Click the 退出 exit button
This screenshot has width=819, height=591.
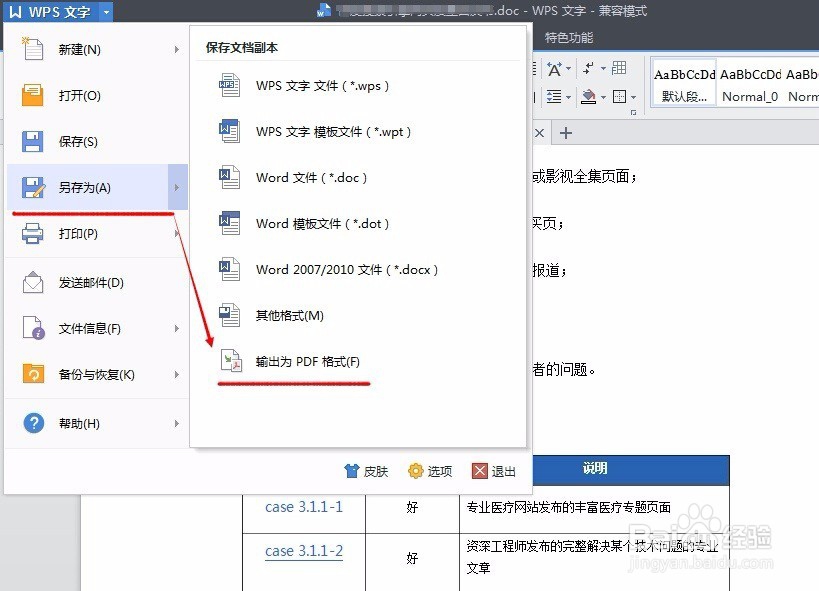[x=494, y=471]
